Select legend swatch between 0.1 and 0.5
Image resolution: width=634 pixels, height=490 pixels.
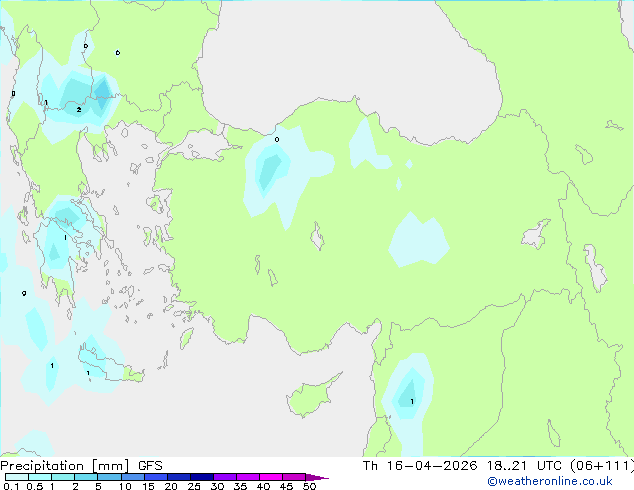[17, 477]
